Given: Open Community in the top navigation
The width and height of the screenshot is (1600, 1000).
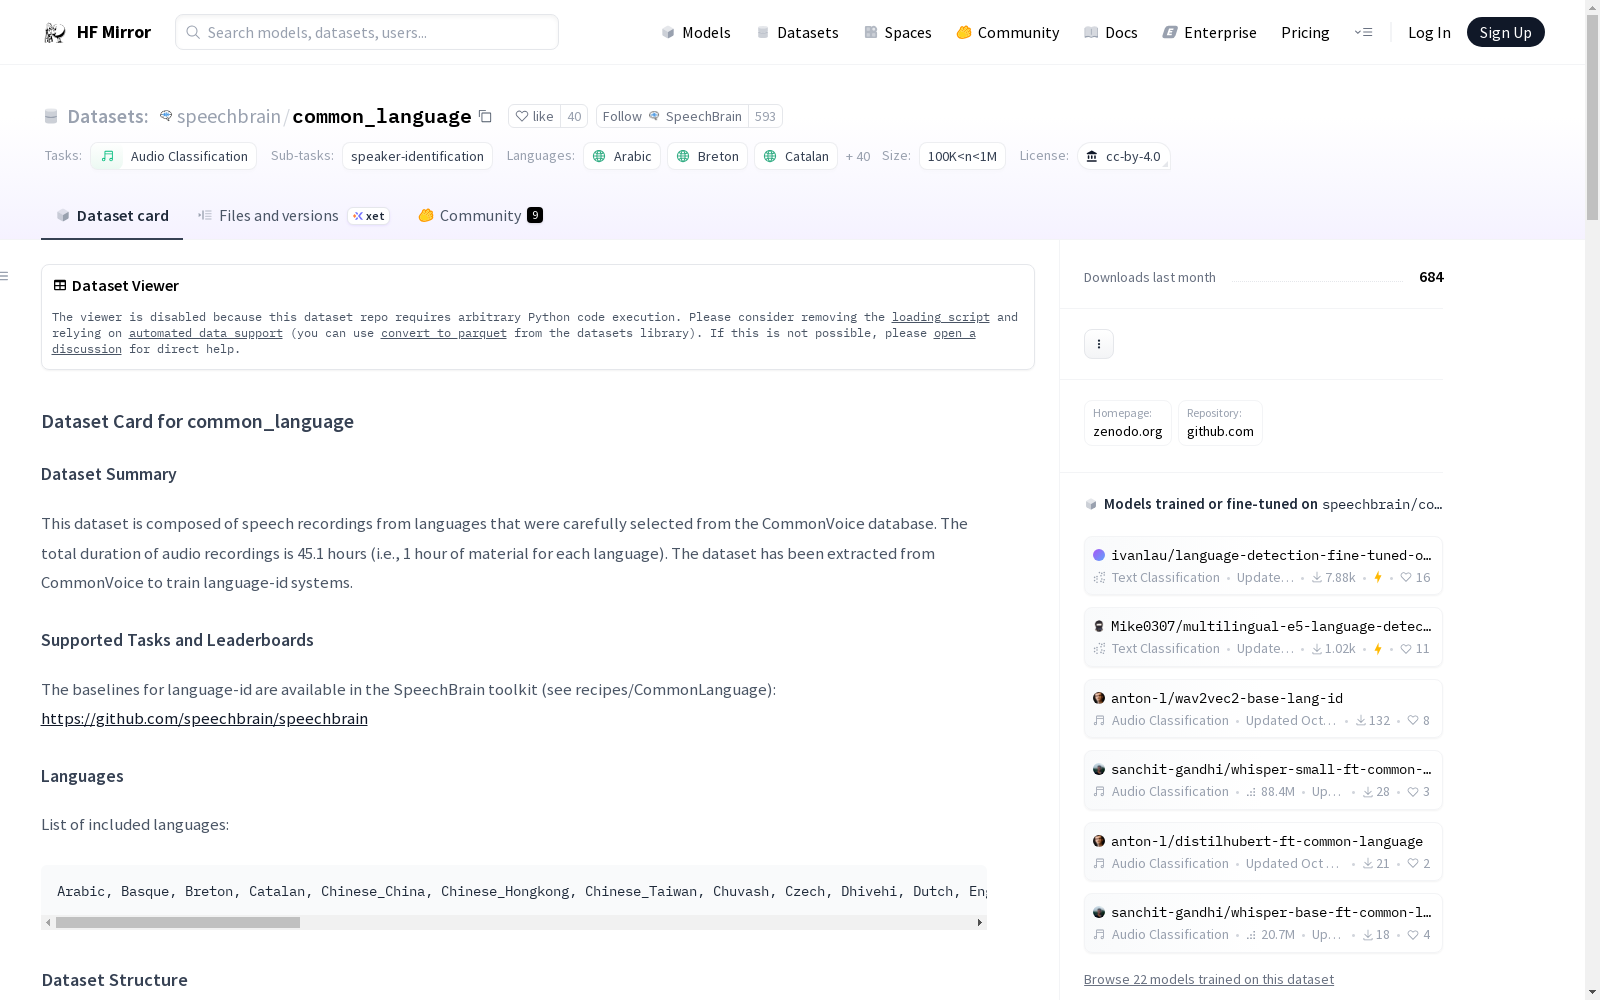Looking at the screenshot, I should coord(1008,33).
